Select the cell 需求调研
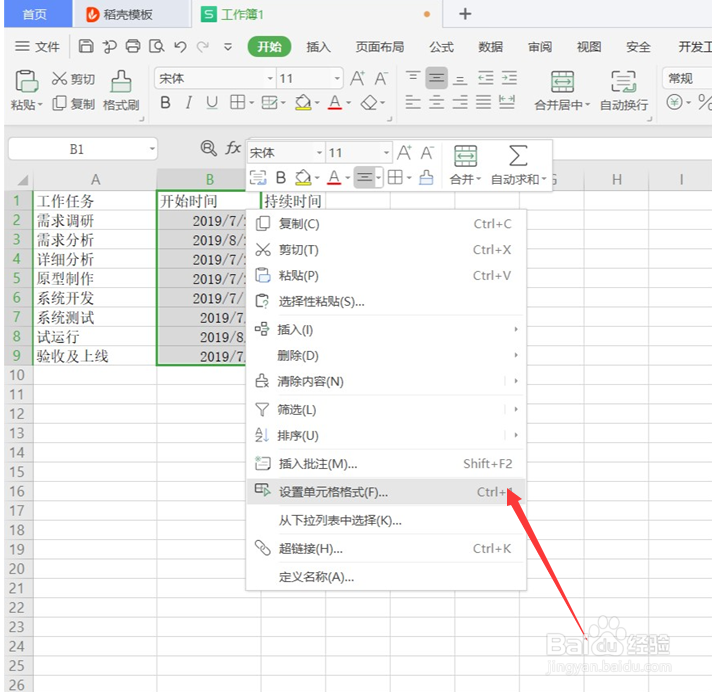Viewport: 712px width, 692px height. (x=95, y=221)
